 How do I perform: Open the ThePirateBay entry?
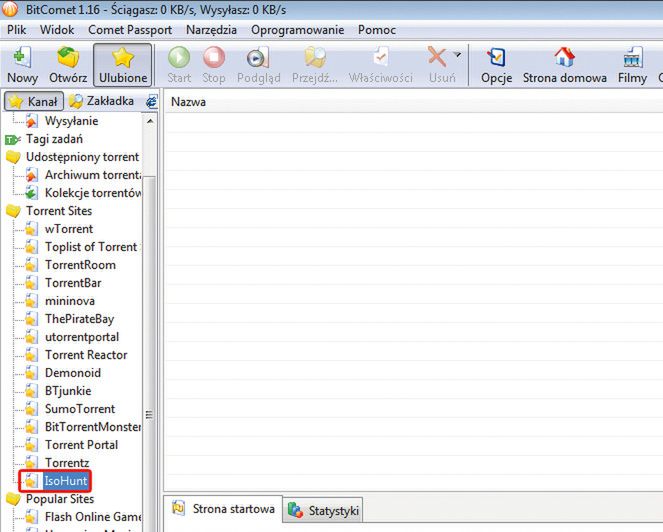point(79,319)
